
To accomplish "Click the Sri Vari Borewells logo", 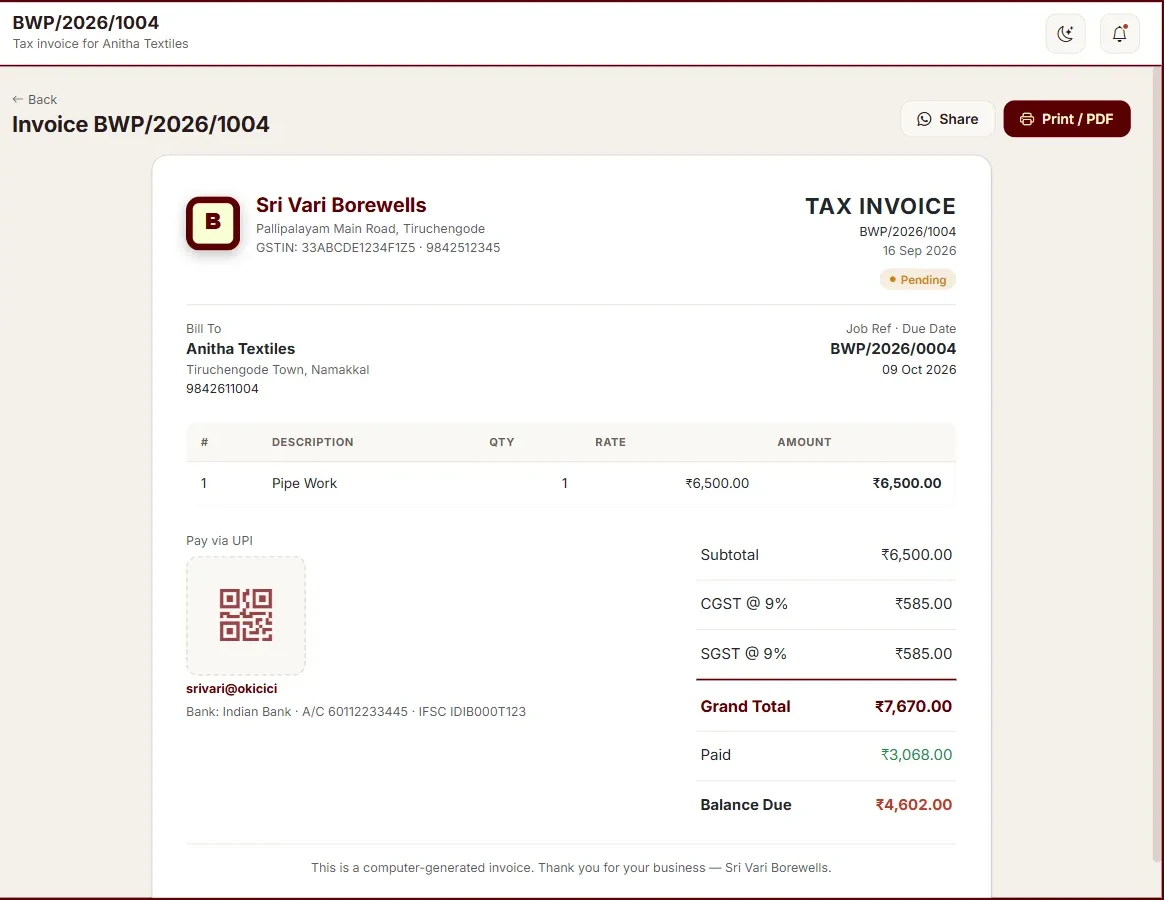I will point(213,223).
